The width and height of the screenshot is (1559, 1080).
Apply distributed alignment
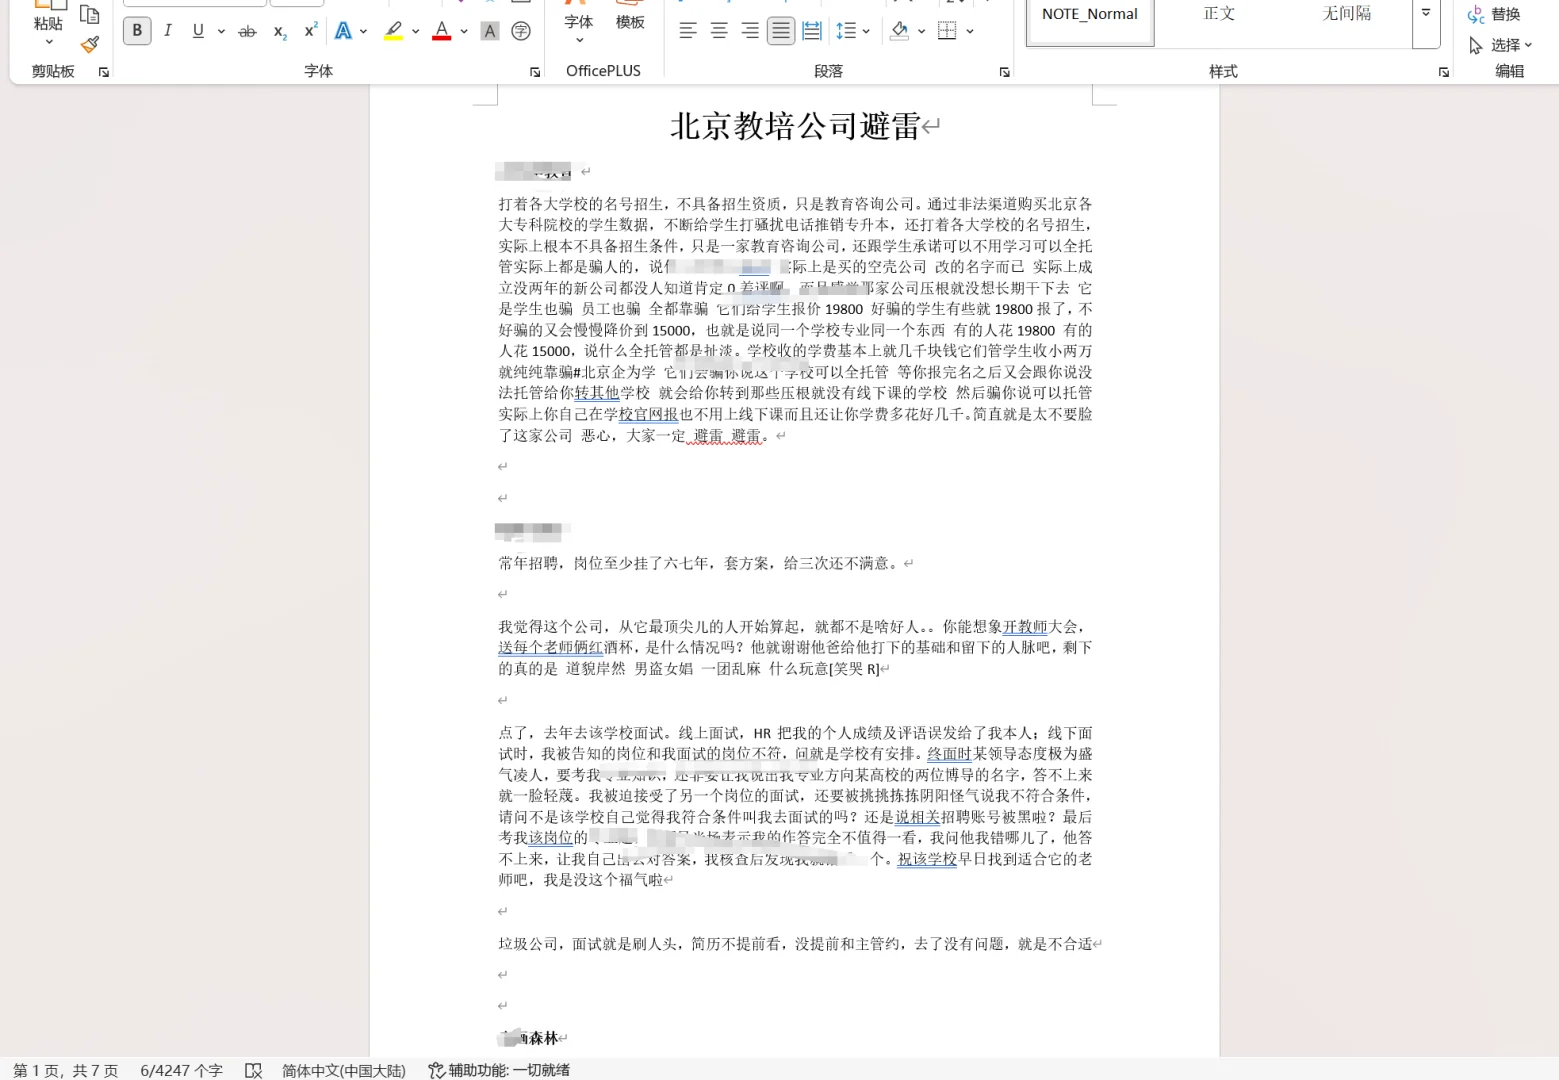point(812,31)
